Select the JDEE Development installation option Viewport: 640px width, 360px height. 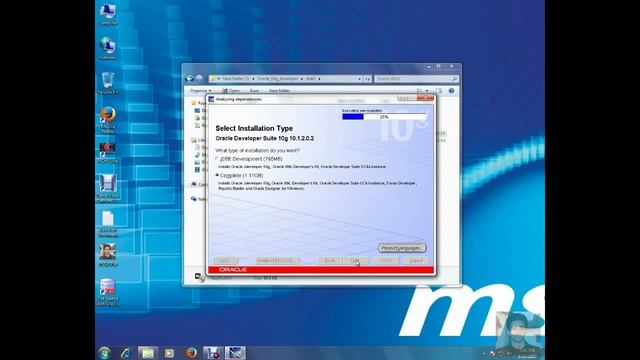coord(217,159)
